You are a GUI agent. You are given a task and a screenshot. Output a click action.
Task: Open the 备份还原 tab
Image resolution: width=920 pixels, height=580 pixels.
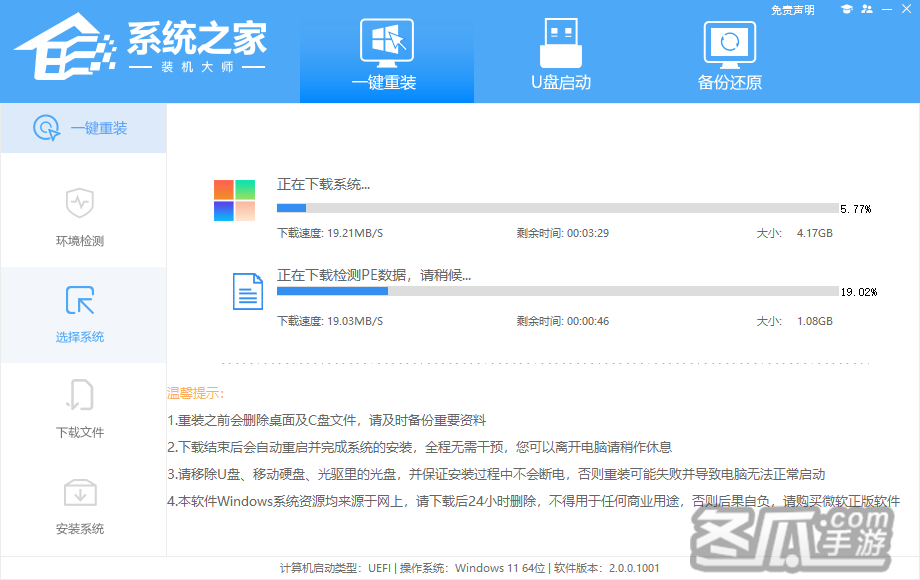point(729,54)
